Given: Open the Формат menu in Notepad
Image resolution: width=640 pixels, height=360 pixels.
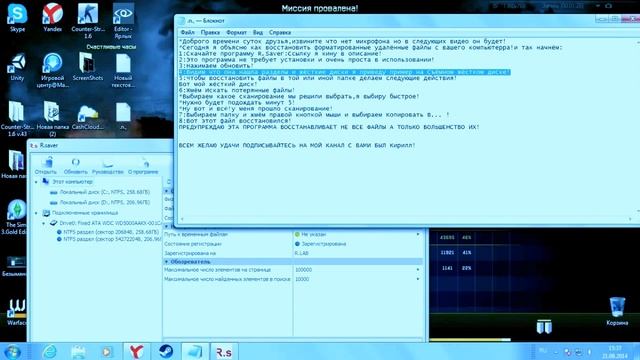Looking at the screenshot, I should [236, 32].
